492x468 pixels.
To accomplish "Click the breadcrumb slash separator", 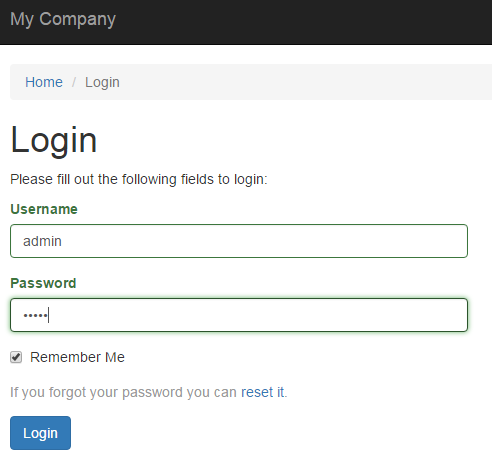I will pos(74,82).
